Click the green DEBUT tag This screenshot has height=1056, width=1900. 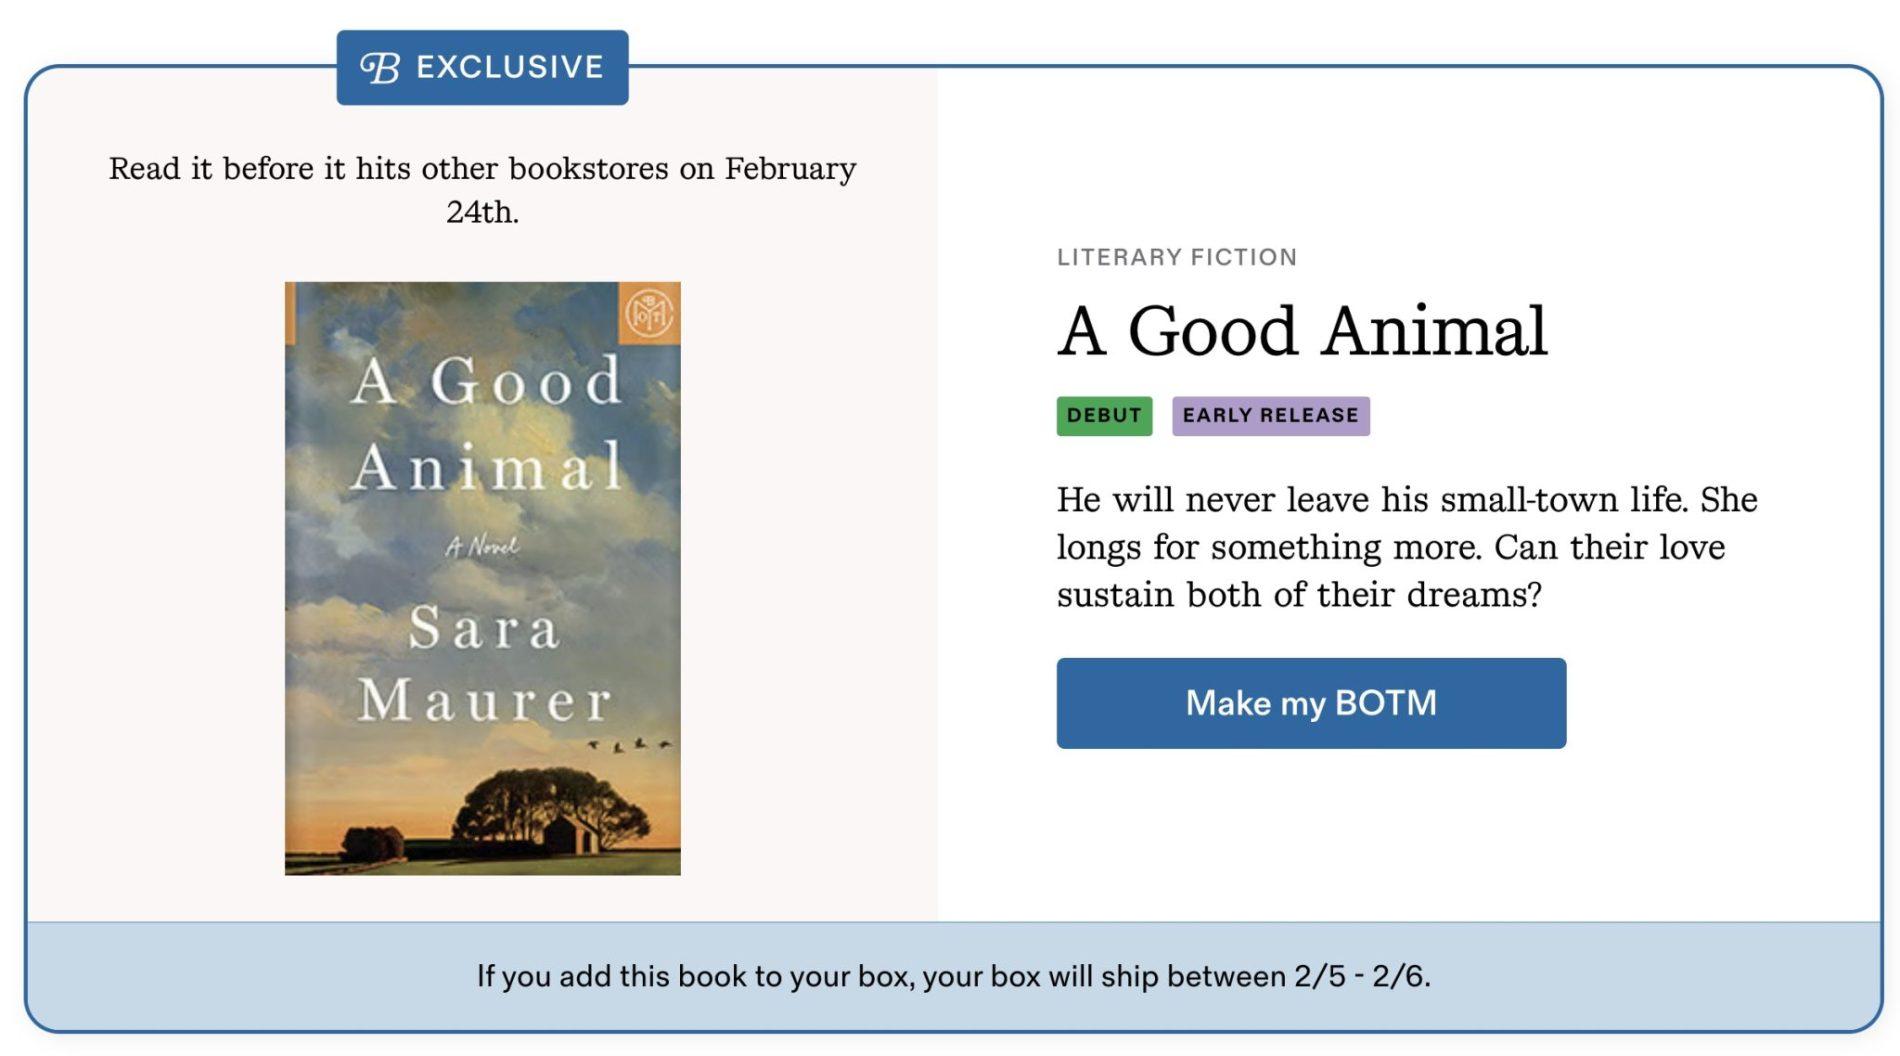(1103, 416)
